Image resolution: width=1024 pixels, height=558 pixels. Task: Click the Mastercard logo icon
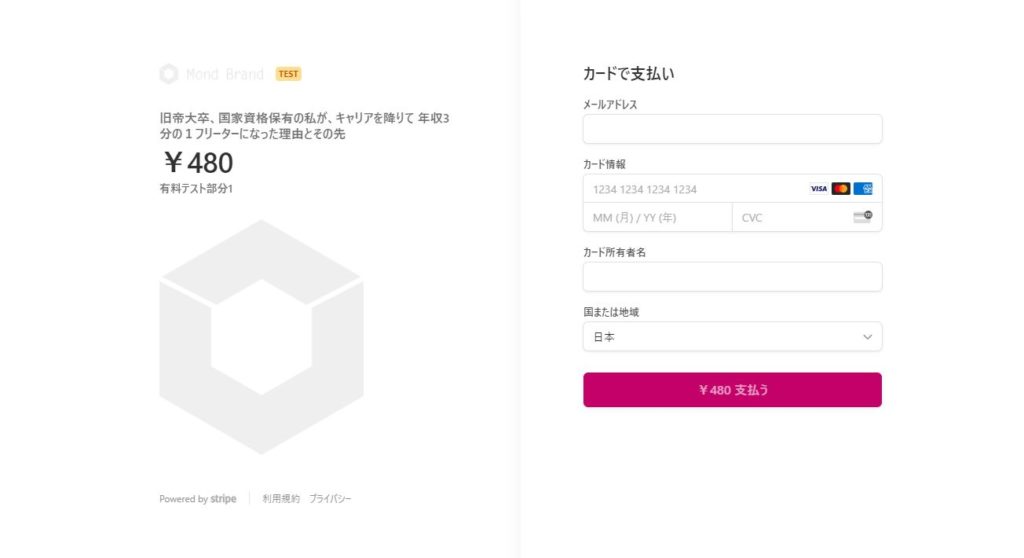click(x=840, y=189)
